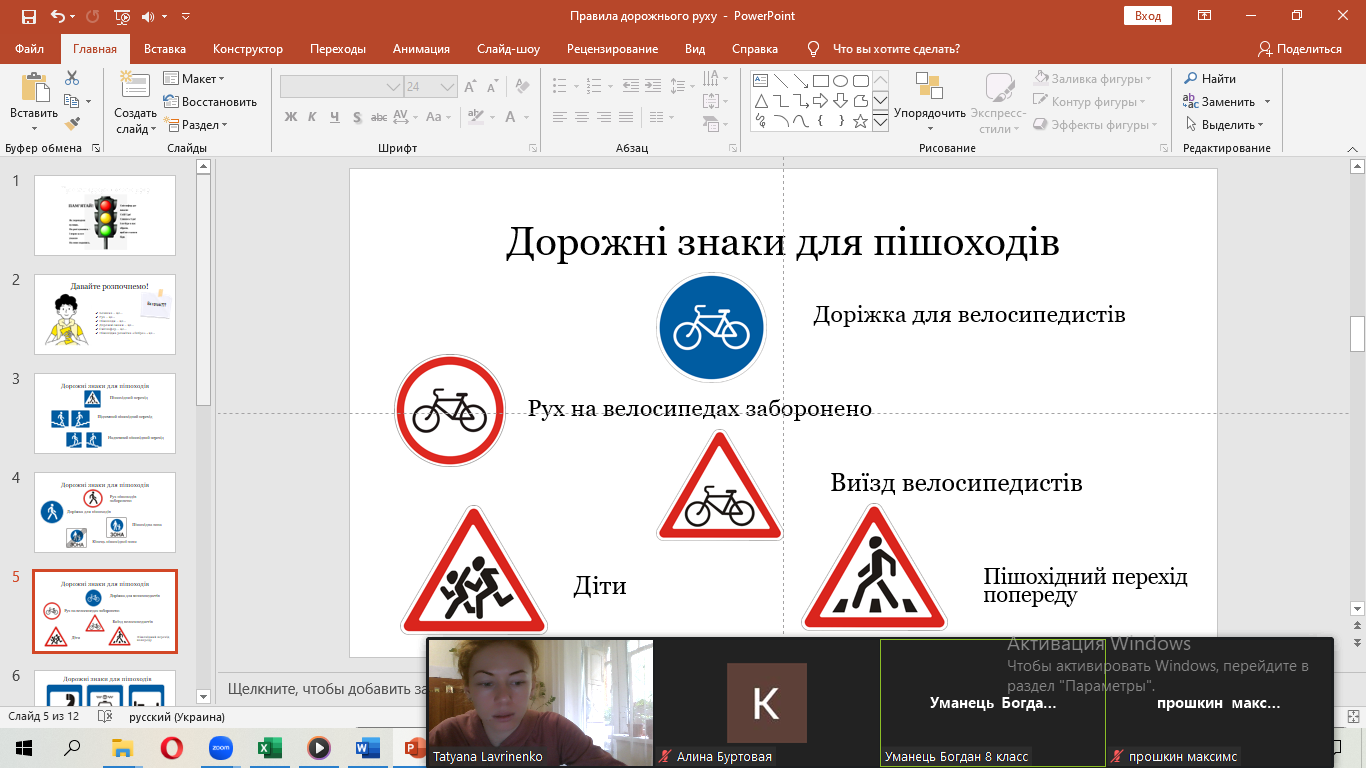Undo the last action
The image size is (1366, 768).
pyautogui.click(x=57, y=16)
